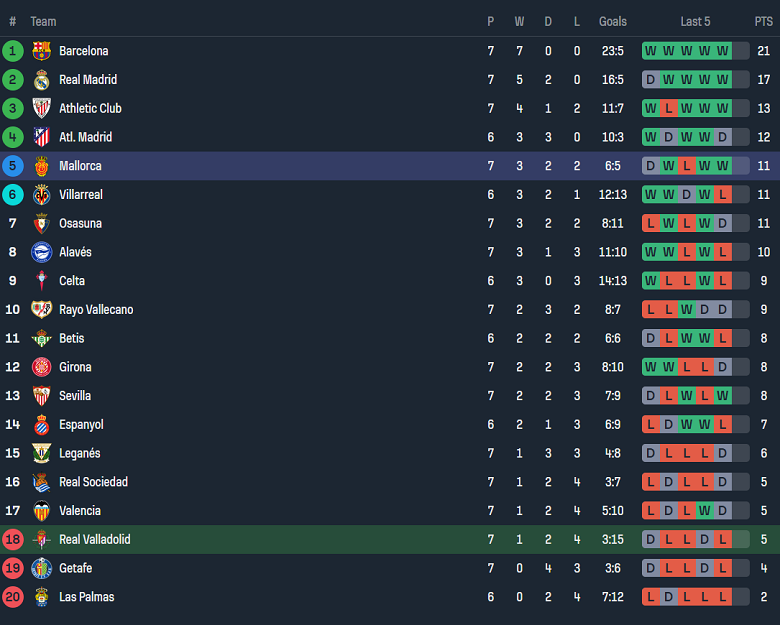Click the Espanyol club crest icon
This screenshot has width=780, height=625.
click(41, 425)
